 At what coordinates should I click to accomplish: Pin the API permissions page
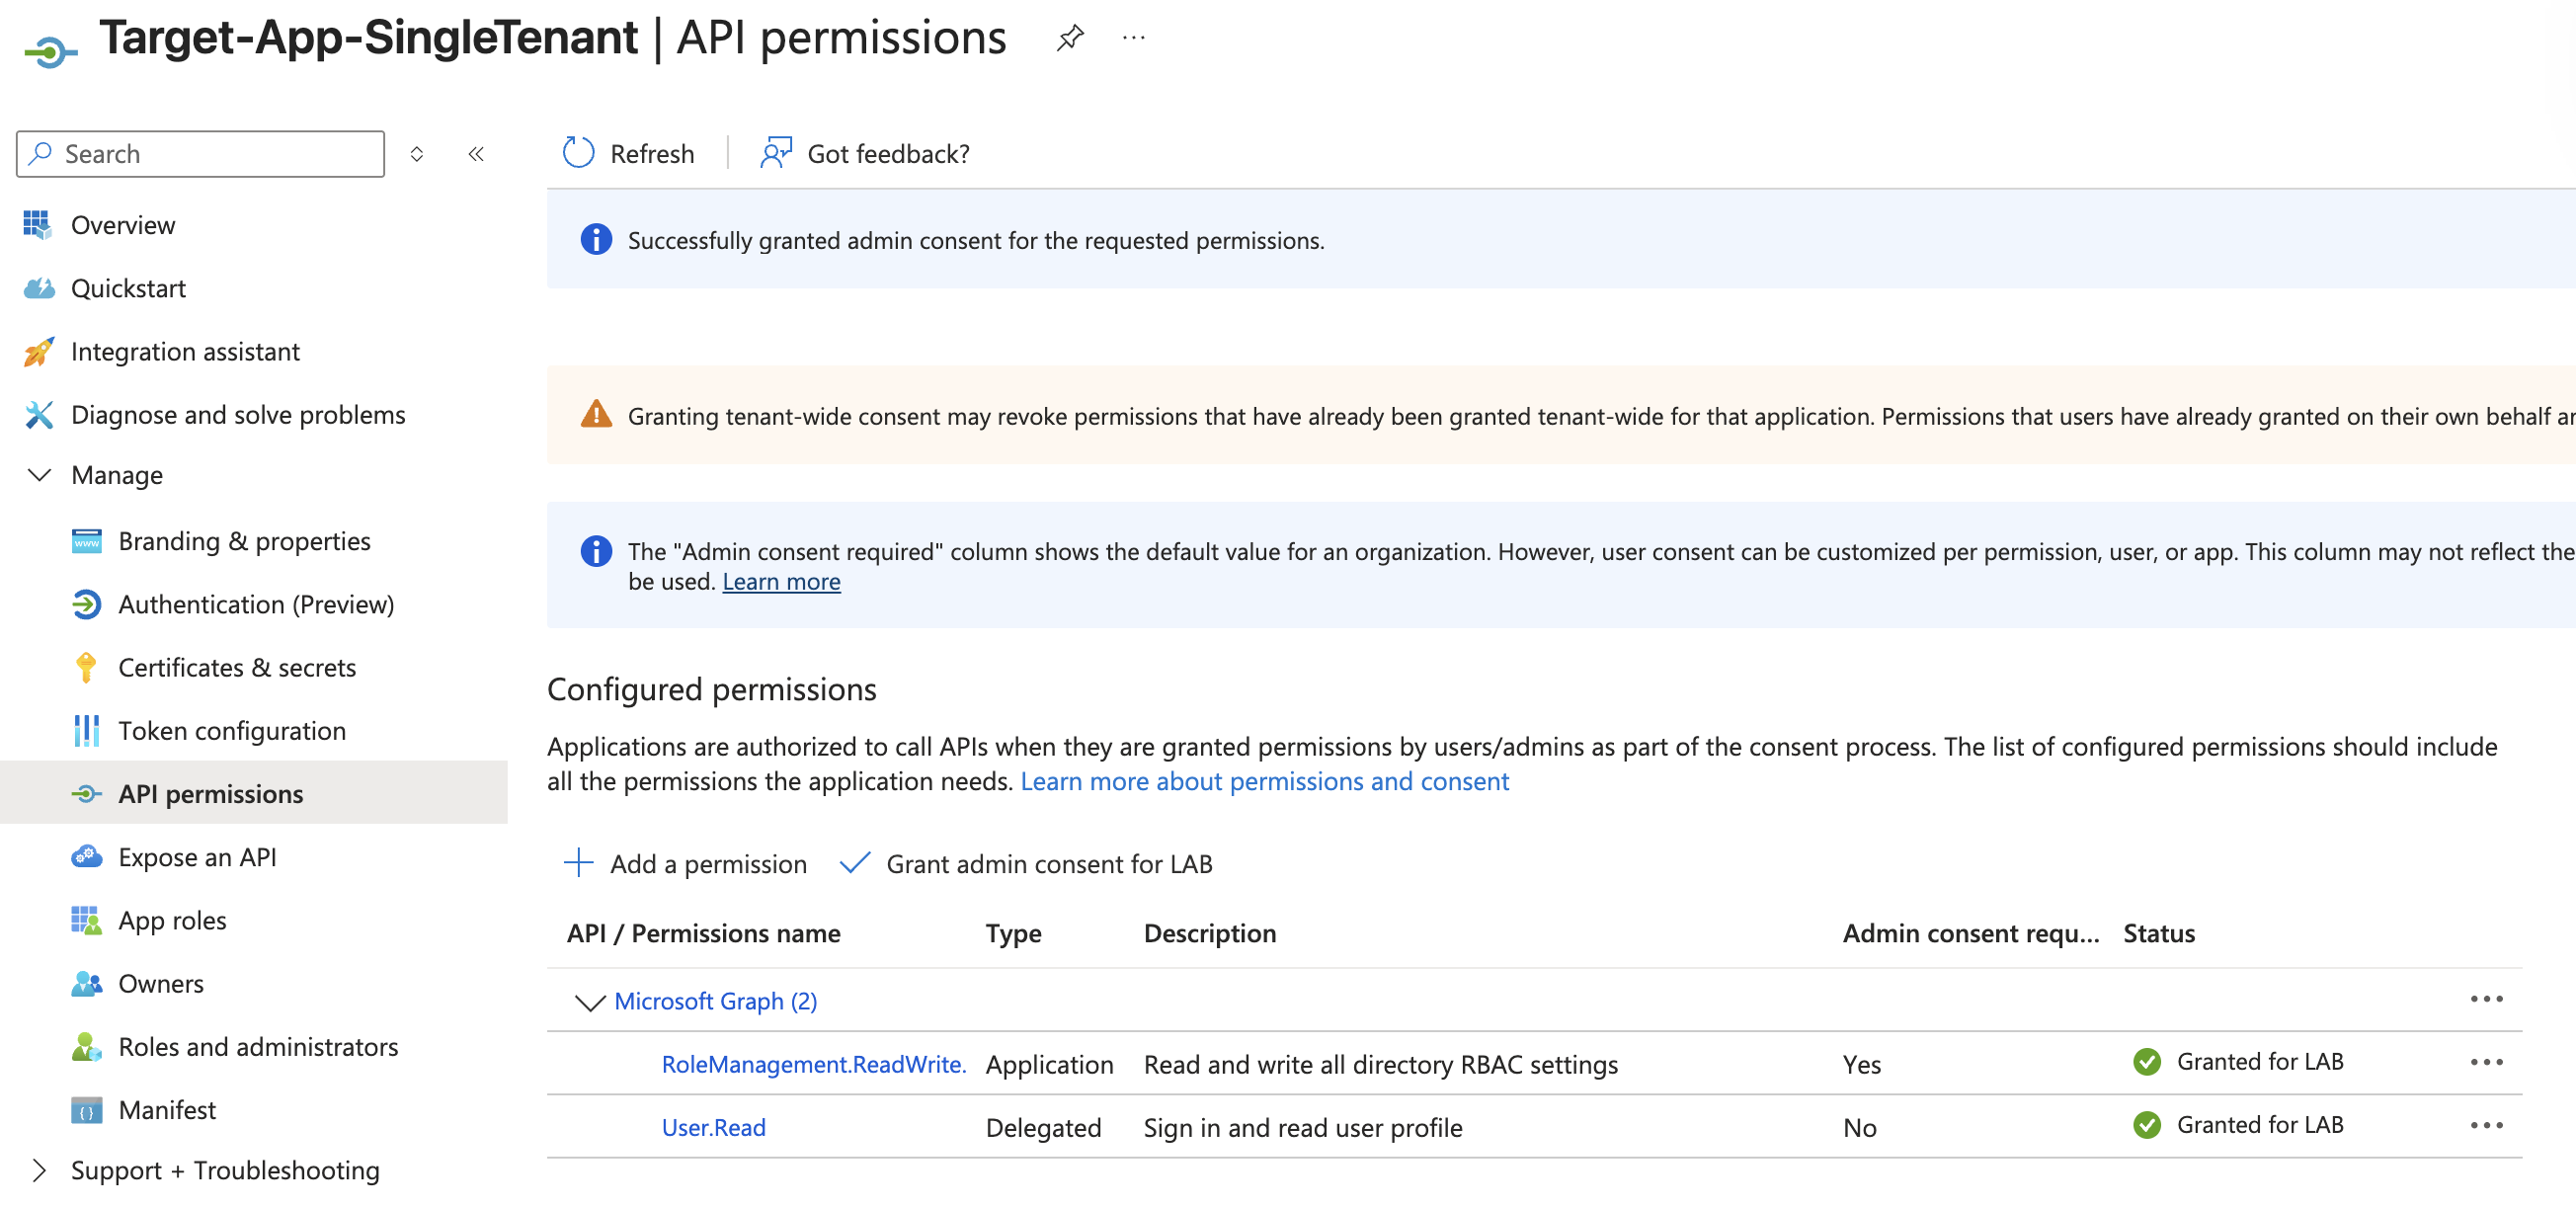(1069, 38)
